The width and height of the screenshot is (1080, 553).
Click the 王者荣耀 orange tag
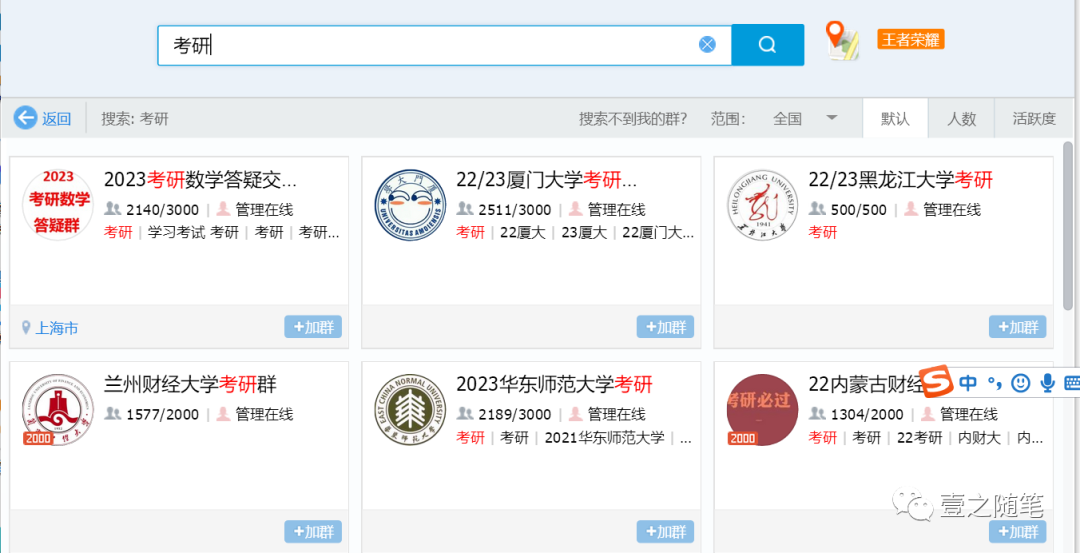(x=911, y=39)
